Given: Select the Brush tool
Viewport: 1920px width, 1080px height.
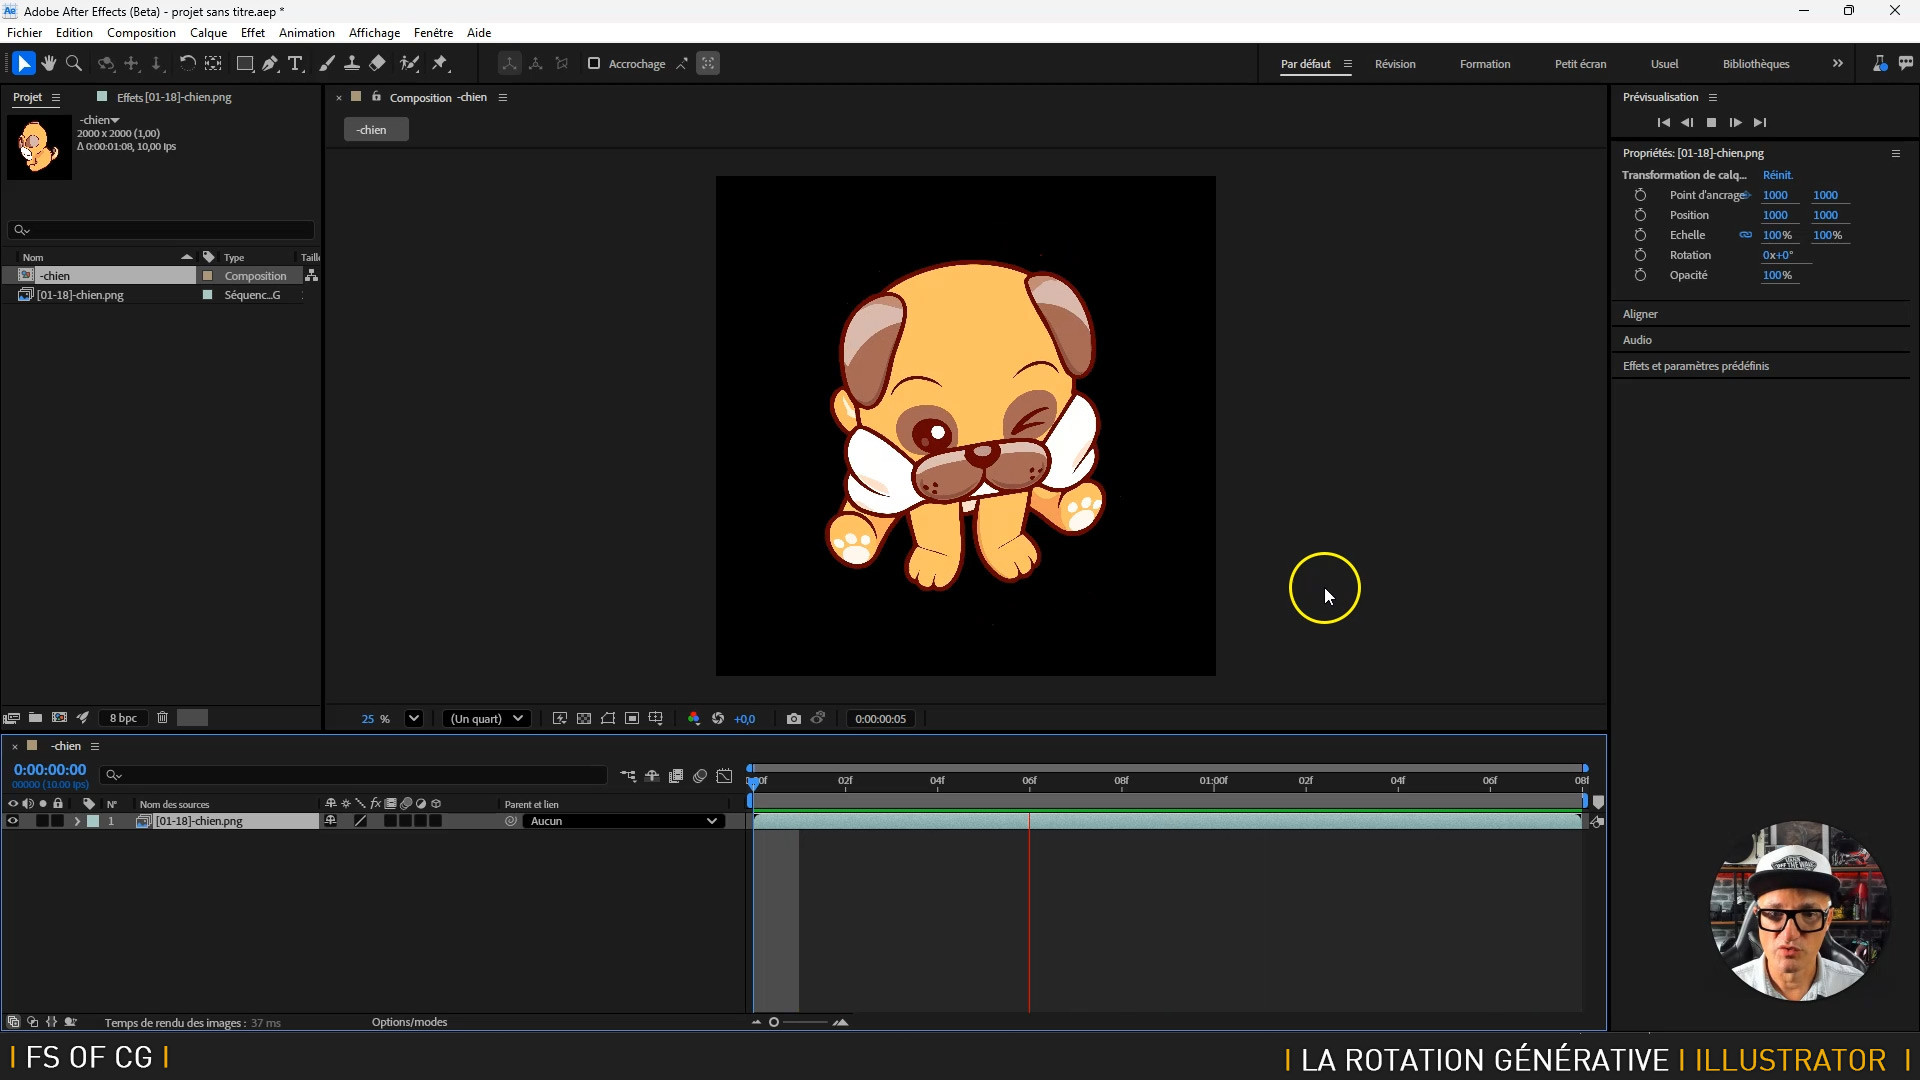Looking at the screenshot, I should (x=327, y=63).
